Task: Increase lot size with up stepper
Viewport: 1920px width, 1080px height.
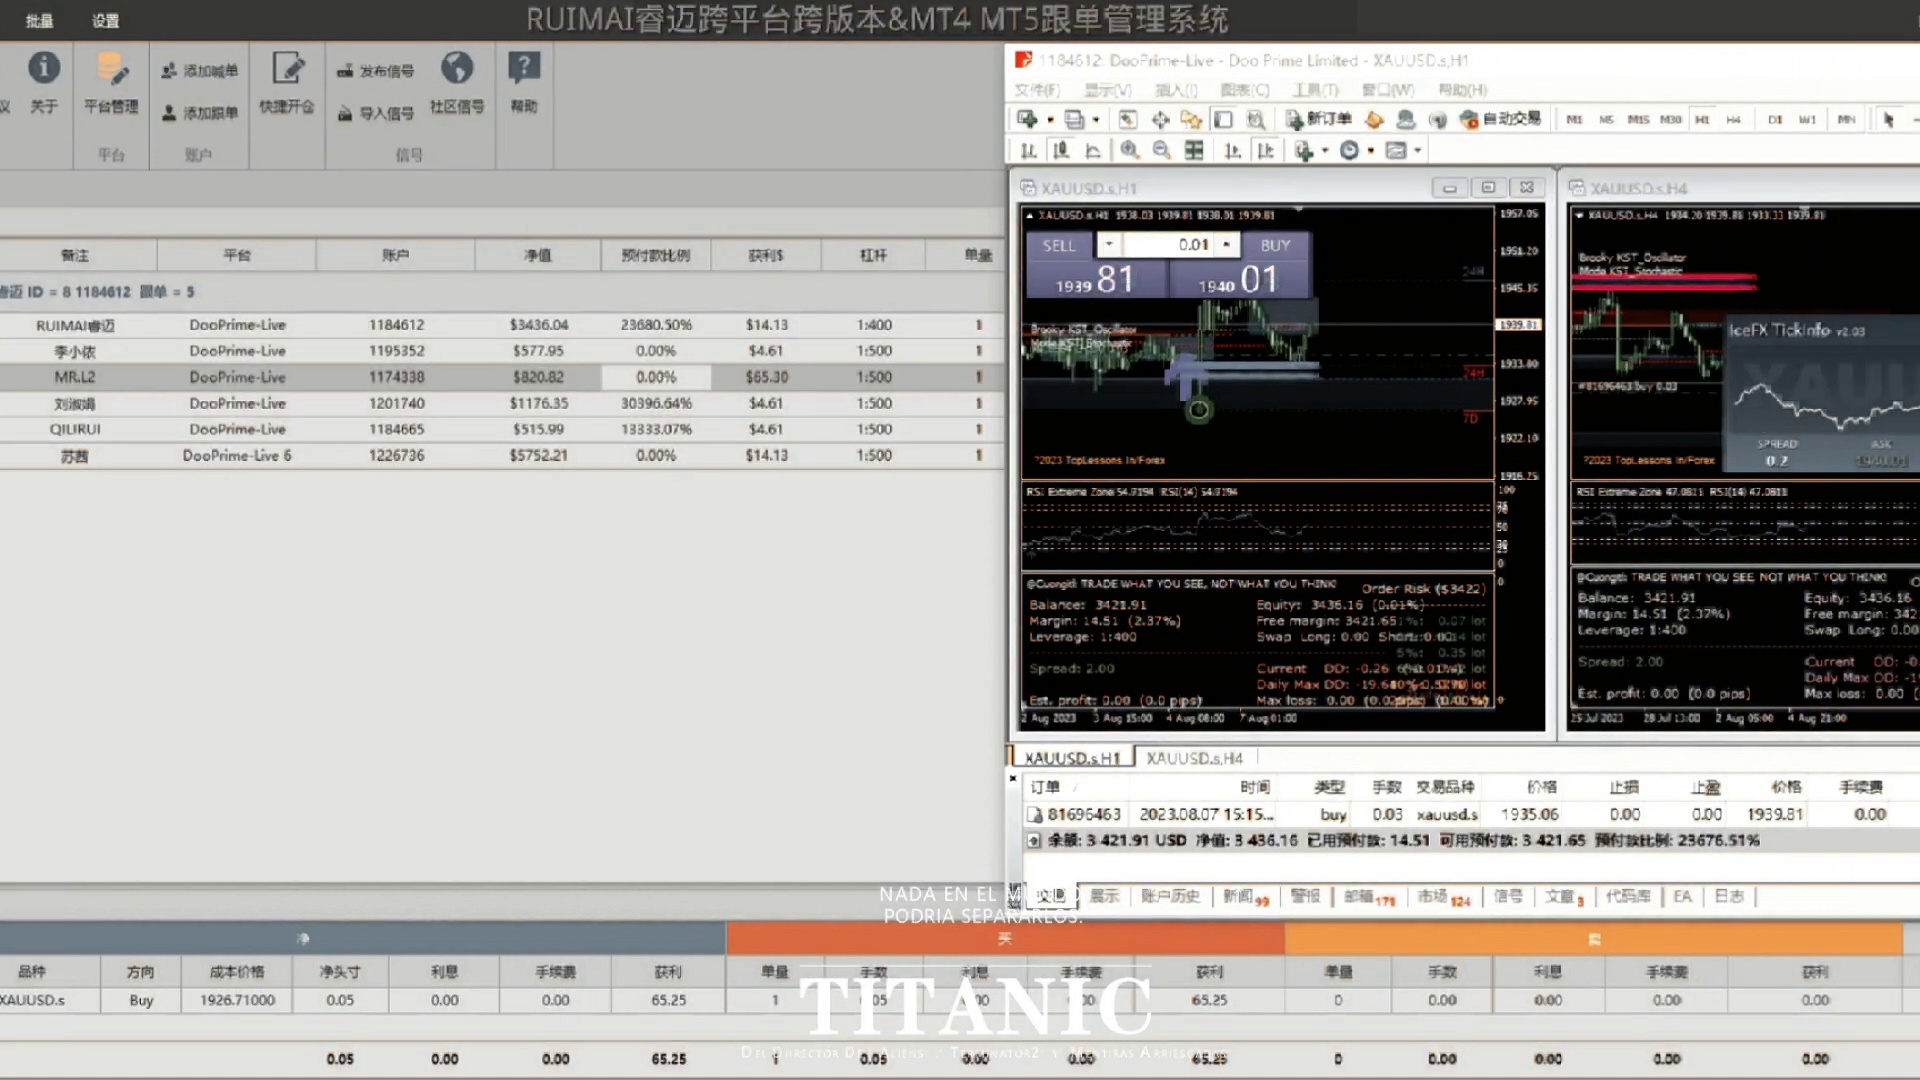Action: (1226, 245)
